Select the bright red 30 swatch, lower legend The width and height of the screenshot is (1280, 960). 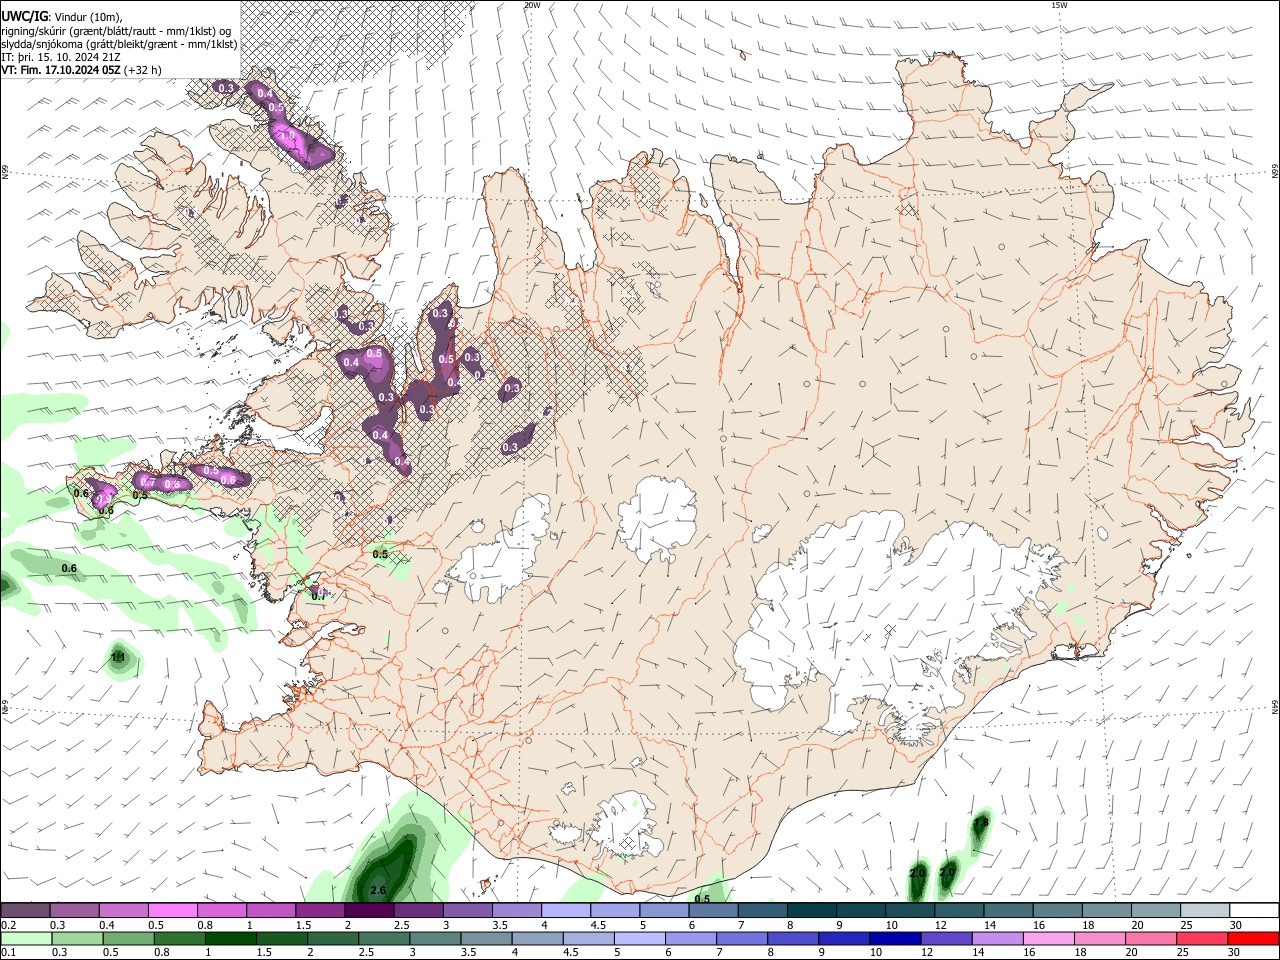tap(1253, 938)
